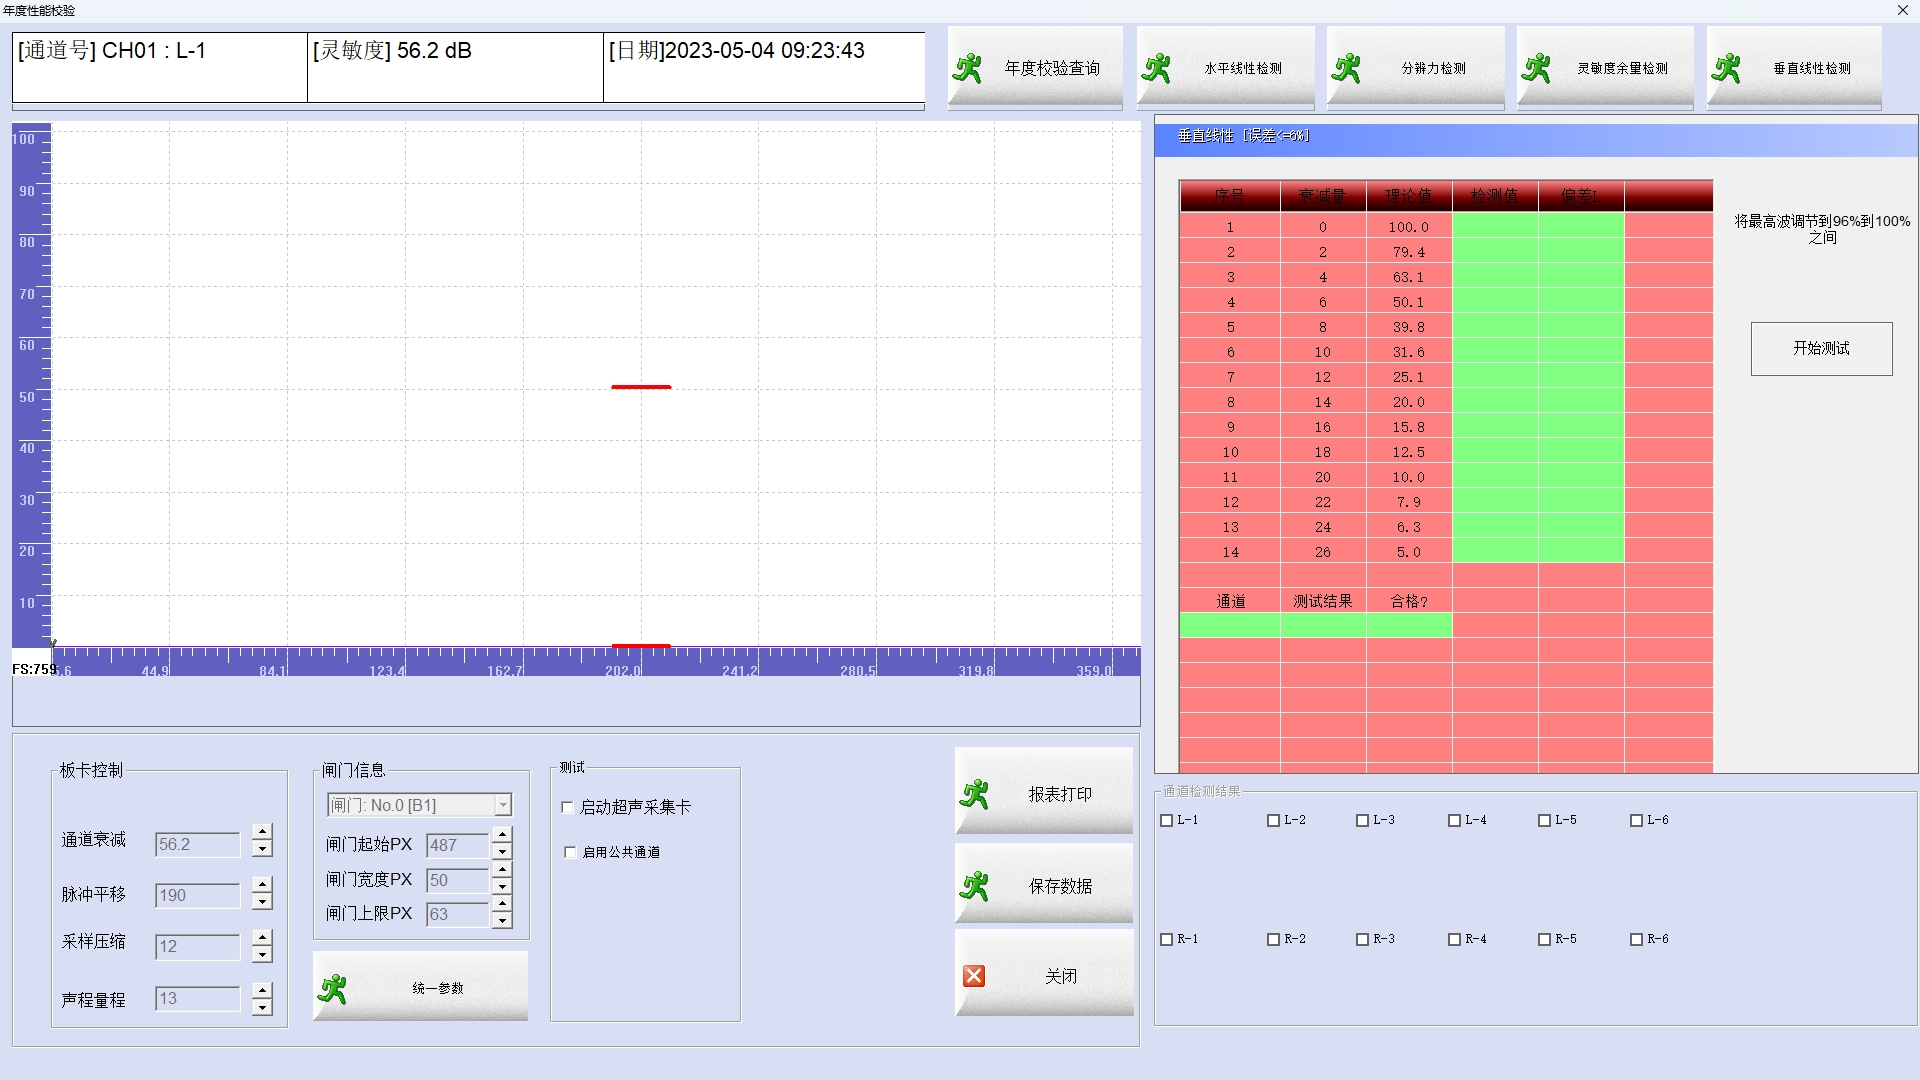The image size is (1920, 1080).
Task: Increase 声程量程 with up arrow
Action: pyautogui.click(x=262, y=989)
